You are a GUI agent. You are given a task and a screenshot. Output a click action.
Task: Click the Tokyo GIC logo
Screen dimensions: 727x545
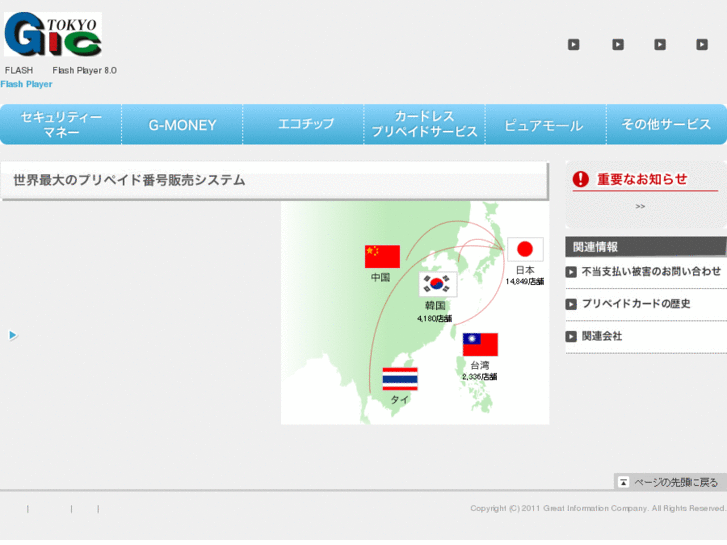coord(53,34)
